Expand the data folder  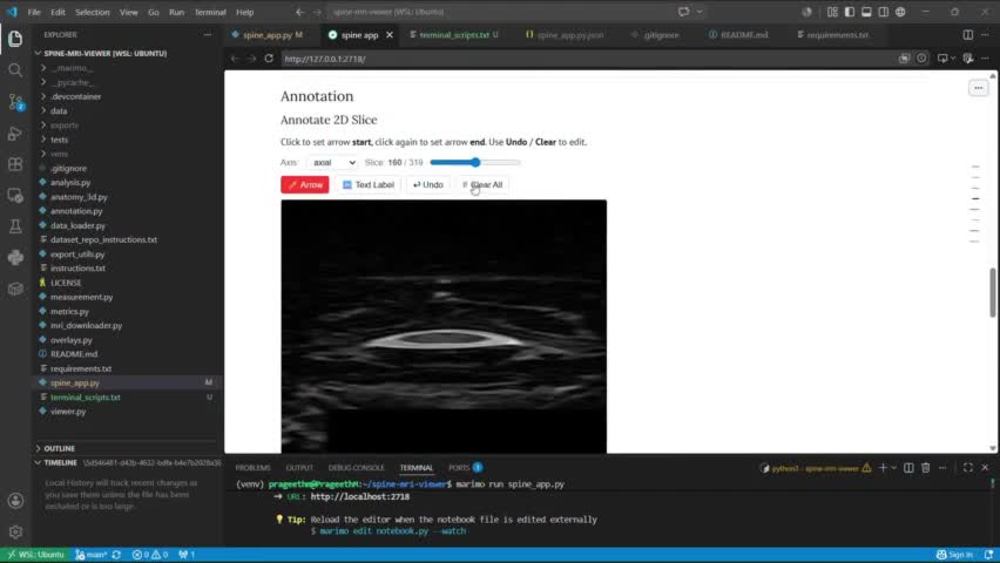(59, 111)
